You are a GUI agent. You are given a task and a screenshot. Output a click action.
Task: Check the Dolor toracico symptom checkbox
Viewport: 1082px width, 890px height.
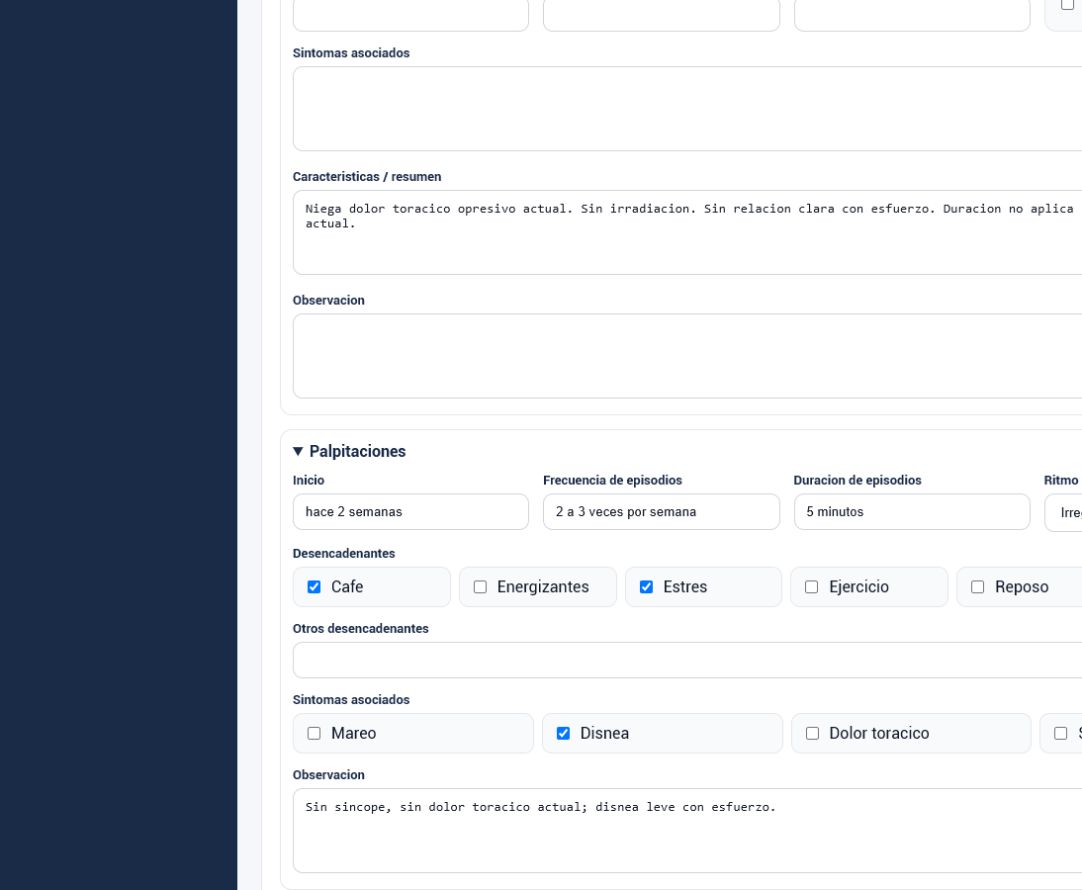coord(812,733)
